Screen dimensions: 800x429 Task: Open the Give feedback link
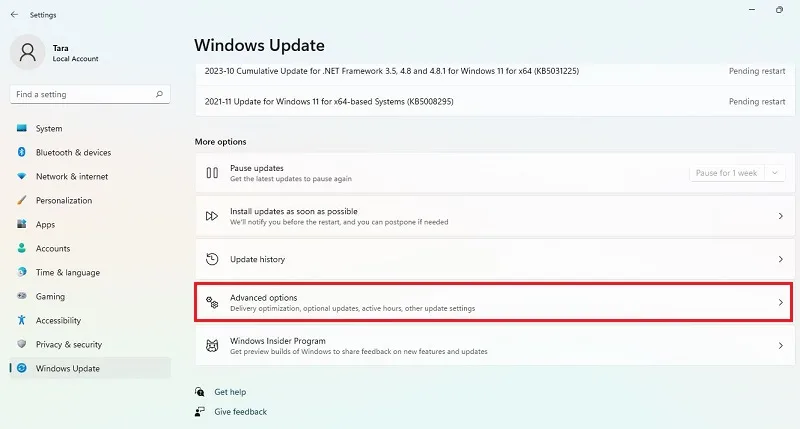pos(240,412)
